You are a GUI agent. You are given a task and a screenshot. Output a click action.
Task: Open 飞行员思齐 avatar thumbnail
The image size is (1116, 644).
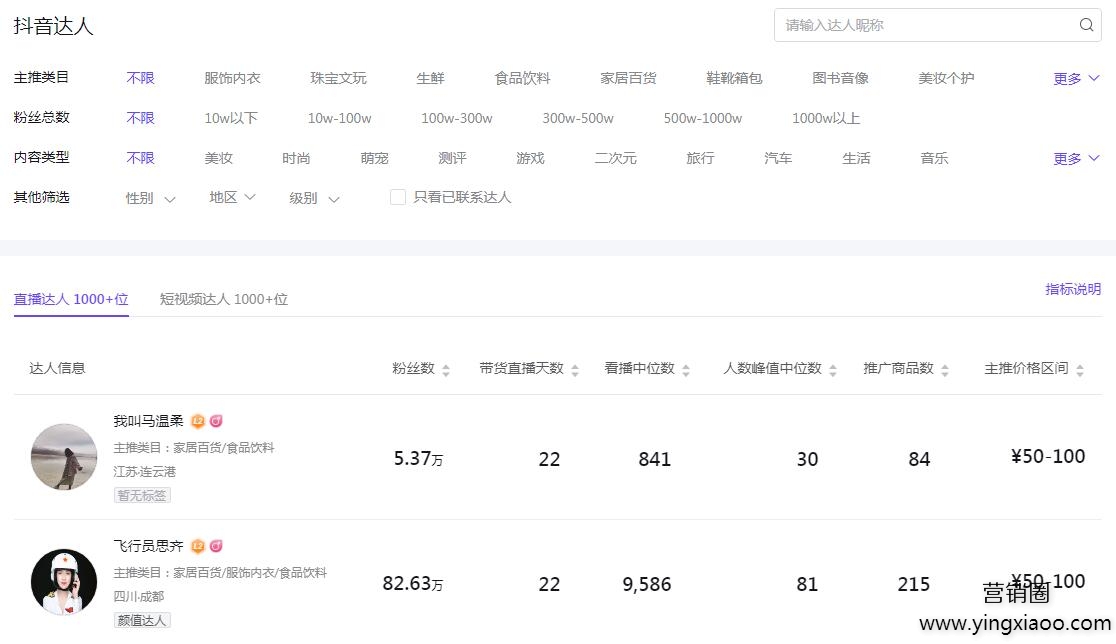pyautogui.click(x=64, y=582)
